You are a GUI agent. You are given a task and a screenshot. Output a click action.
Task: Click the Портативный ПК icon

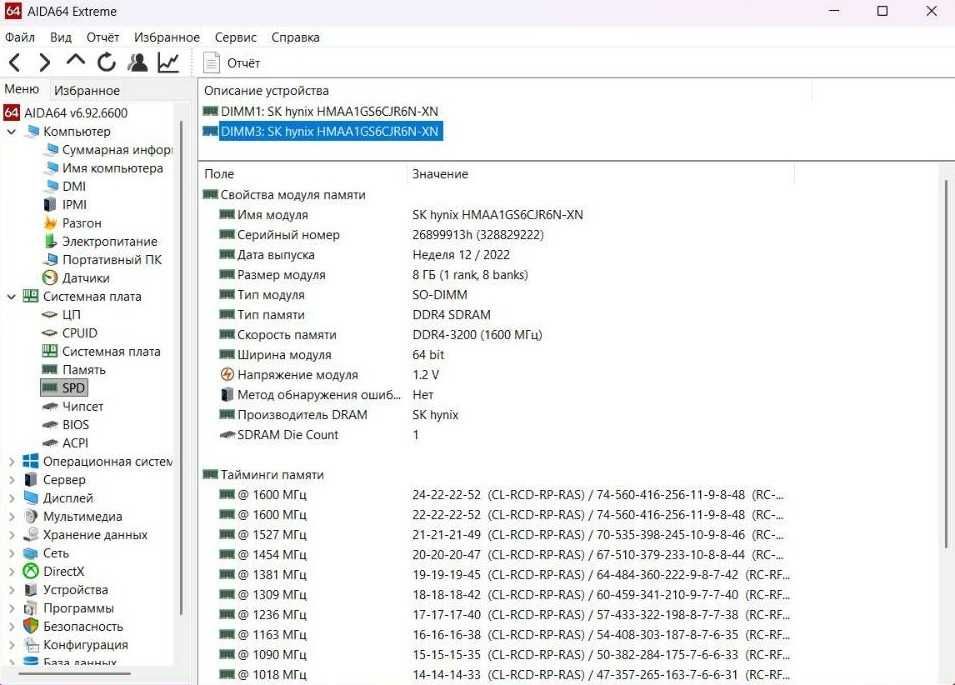pyautogui.click(x=51, y=259)
